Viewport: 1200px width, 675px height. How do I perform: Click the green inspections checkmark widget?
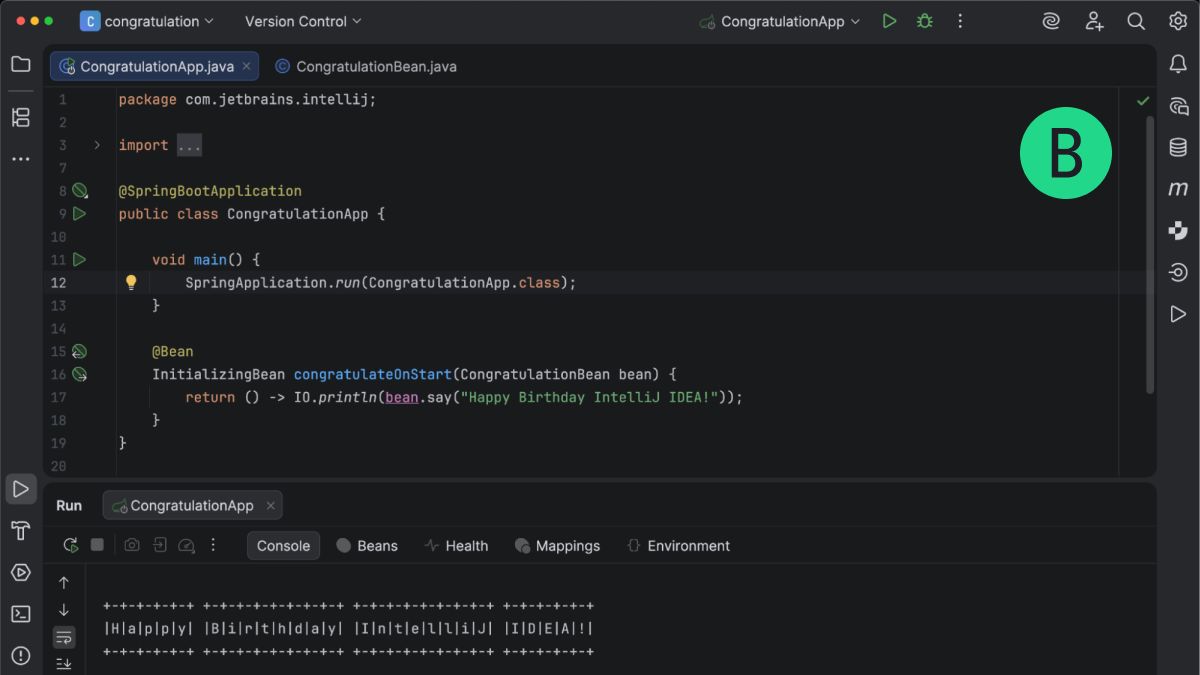click(1143, 99)
